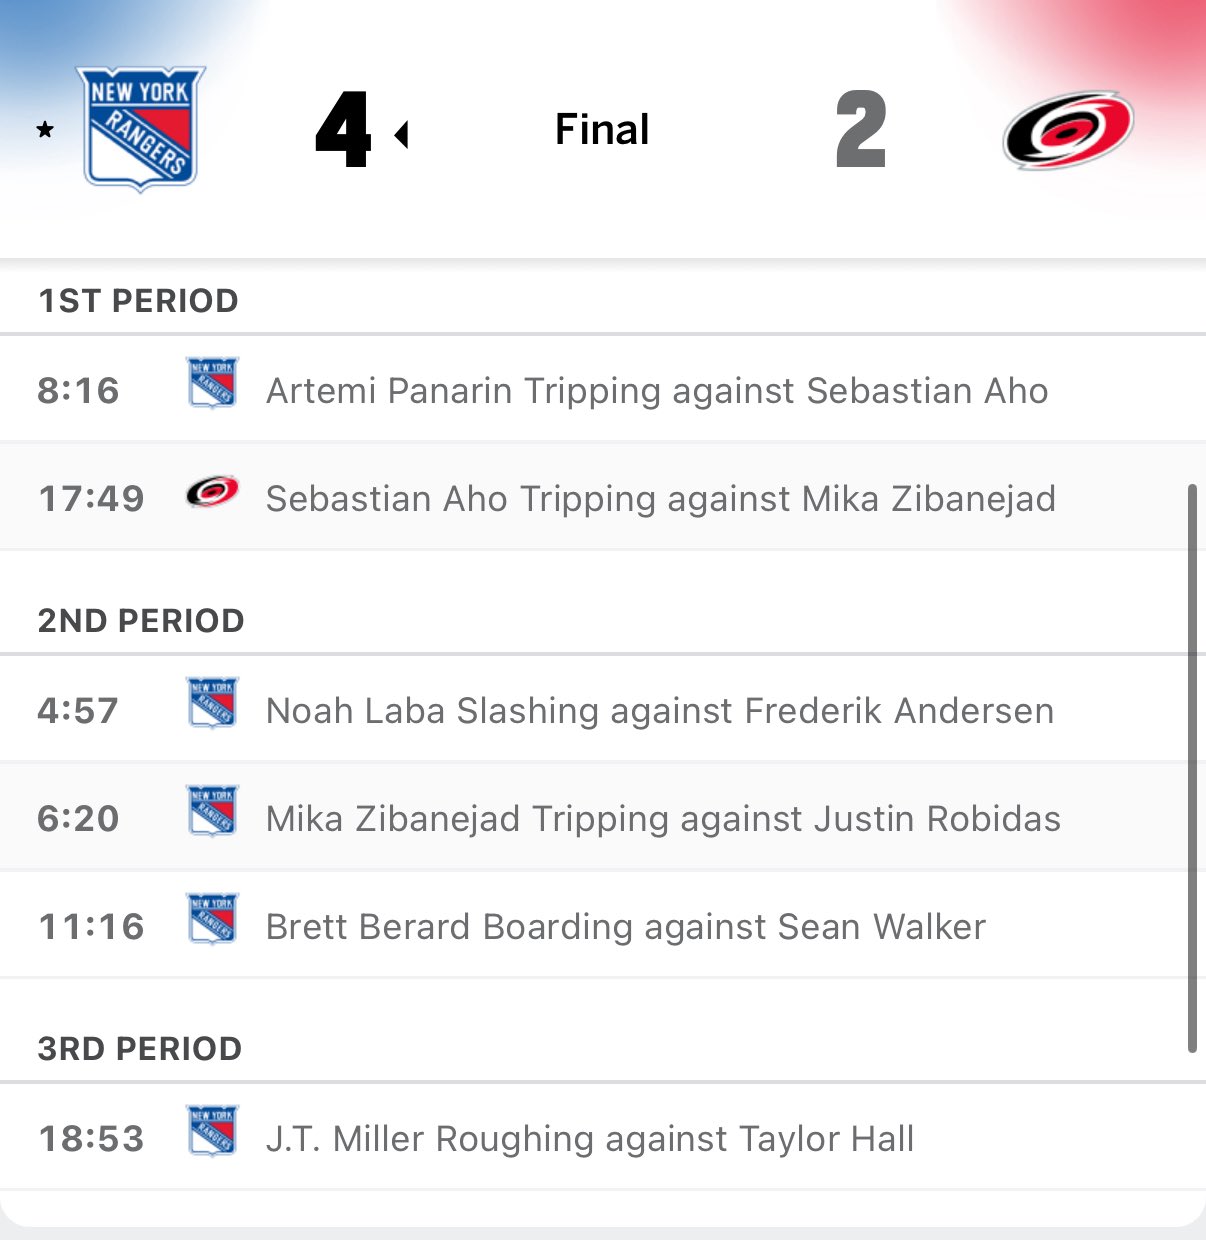This screenshot has height=1240, width=1206.
Task: Click the New York Rangers logo in header
Action: coord(140,128)
